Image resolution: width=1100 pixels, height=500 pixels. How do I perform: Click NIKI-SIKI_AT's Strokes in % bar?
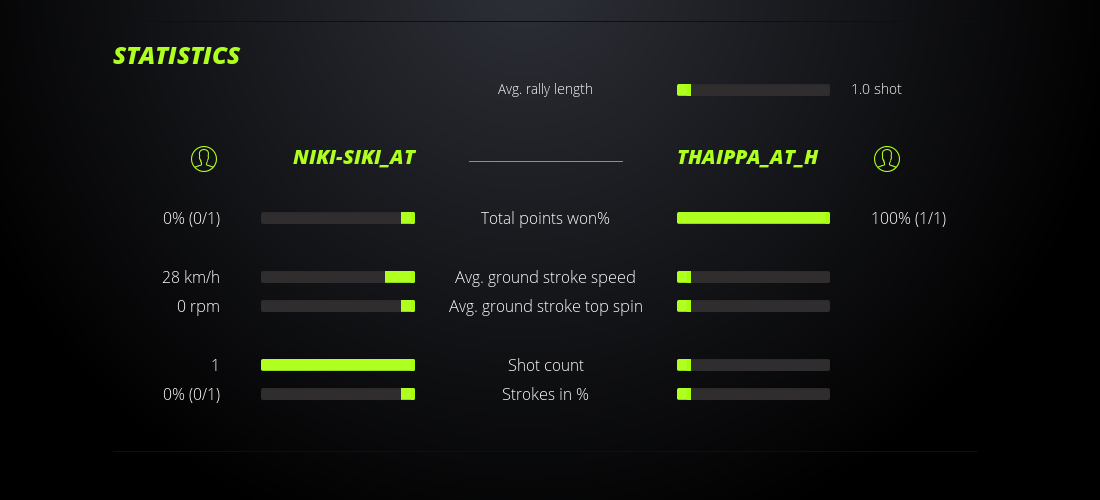(338, 394)
